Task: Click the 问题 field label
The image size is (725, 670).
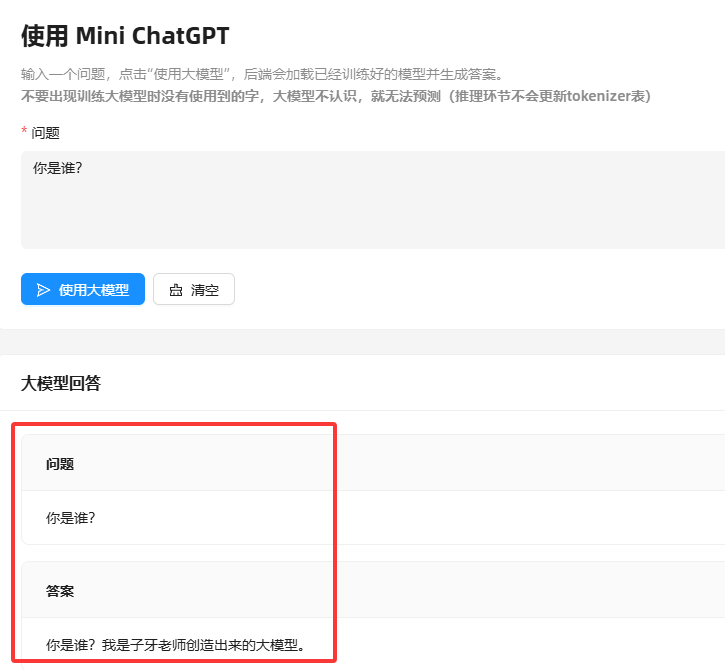Action: coord(45,133)
